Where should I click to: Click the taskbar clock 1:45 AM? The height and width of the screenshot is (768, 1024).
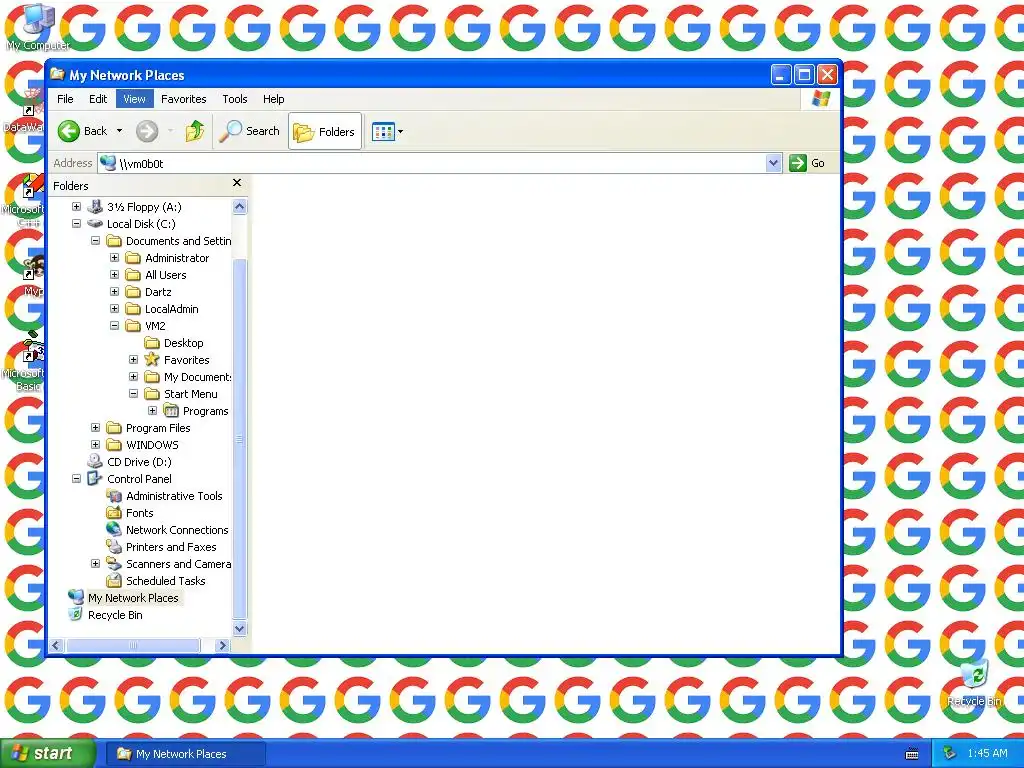click(x=987, y=754)
